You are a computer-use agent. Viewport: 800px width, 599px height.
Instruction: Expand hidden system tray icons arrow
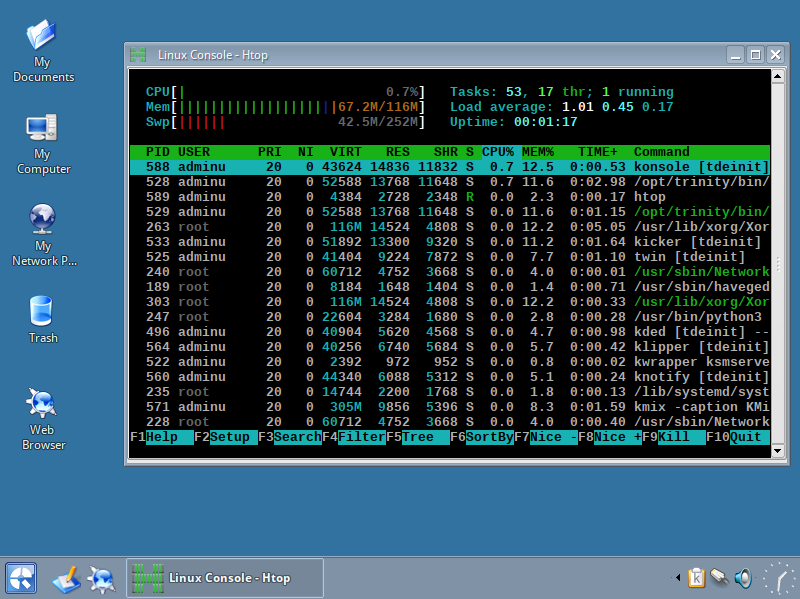coord(678,578)
